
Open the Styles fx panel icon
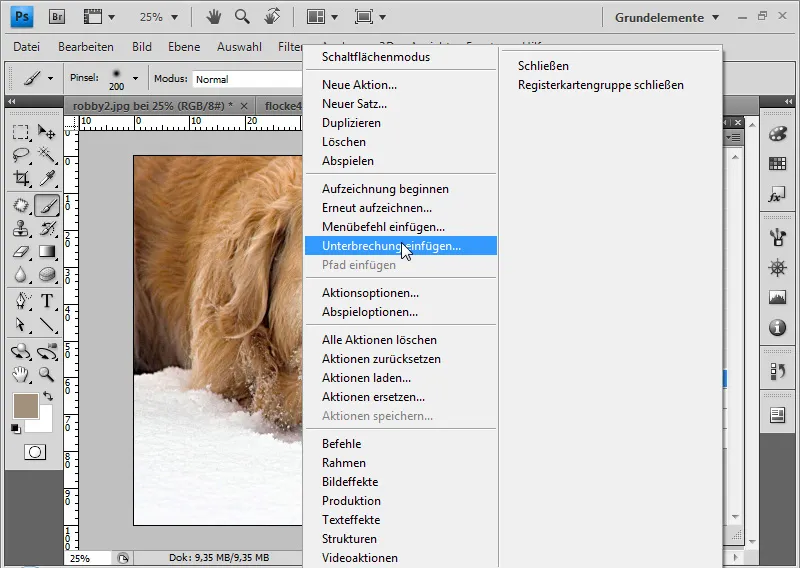click(777, 194)
